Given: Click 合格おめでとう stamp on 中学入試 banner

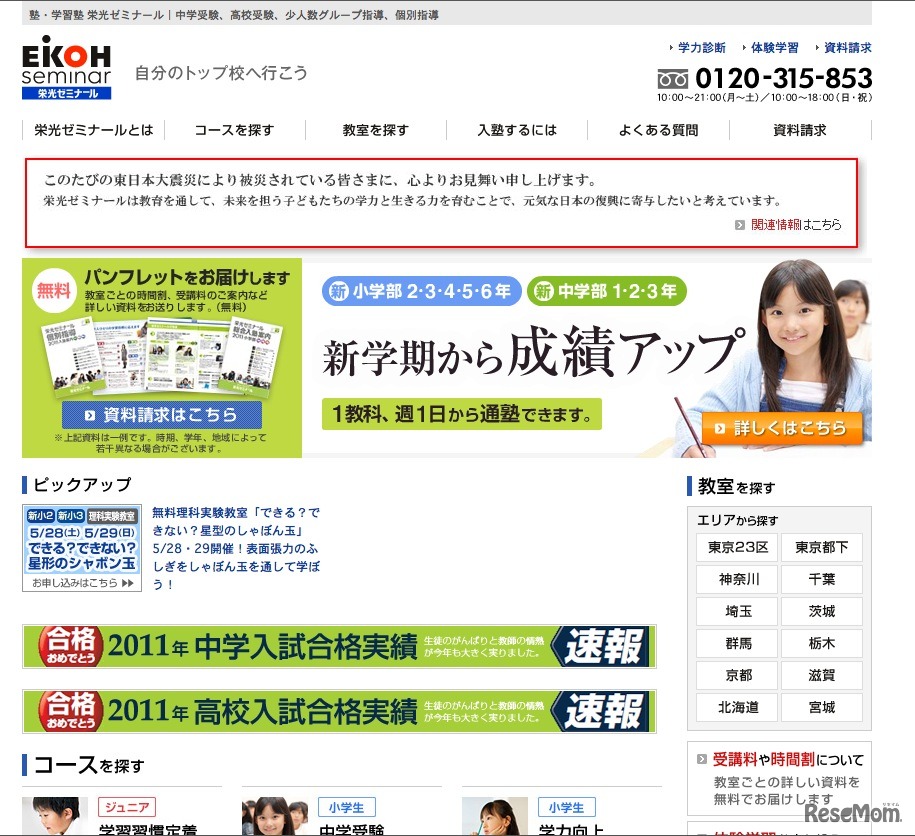Looking at the screenshot, I should (71, 646).
